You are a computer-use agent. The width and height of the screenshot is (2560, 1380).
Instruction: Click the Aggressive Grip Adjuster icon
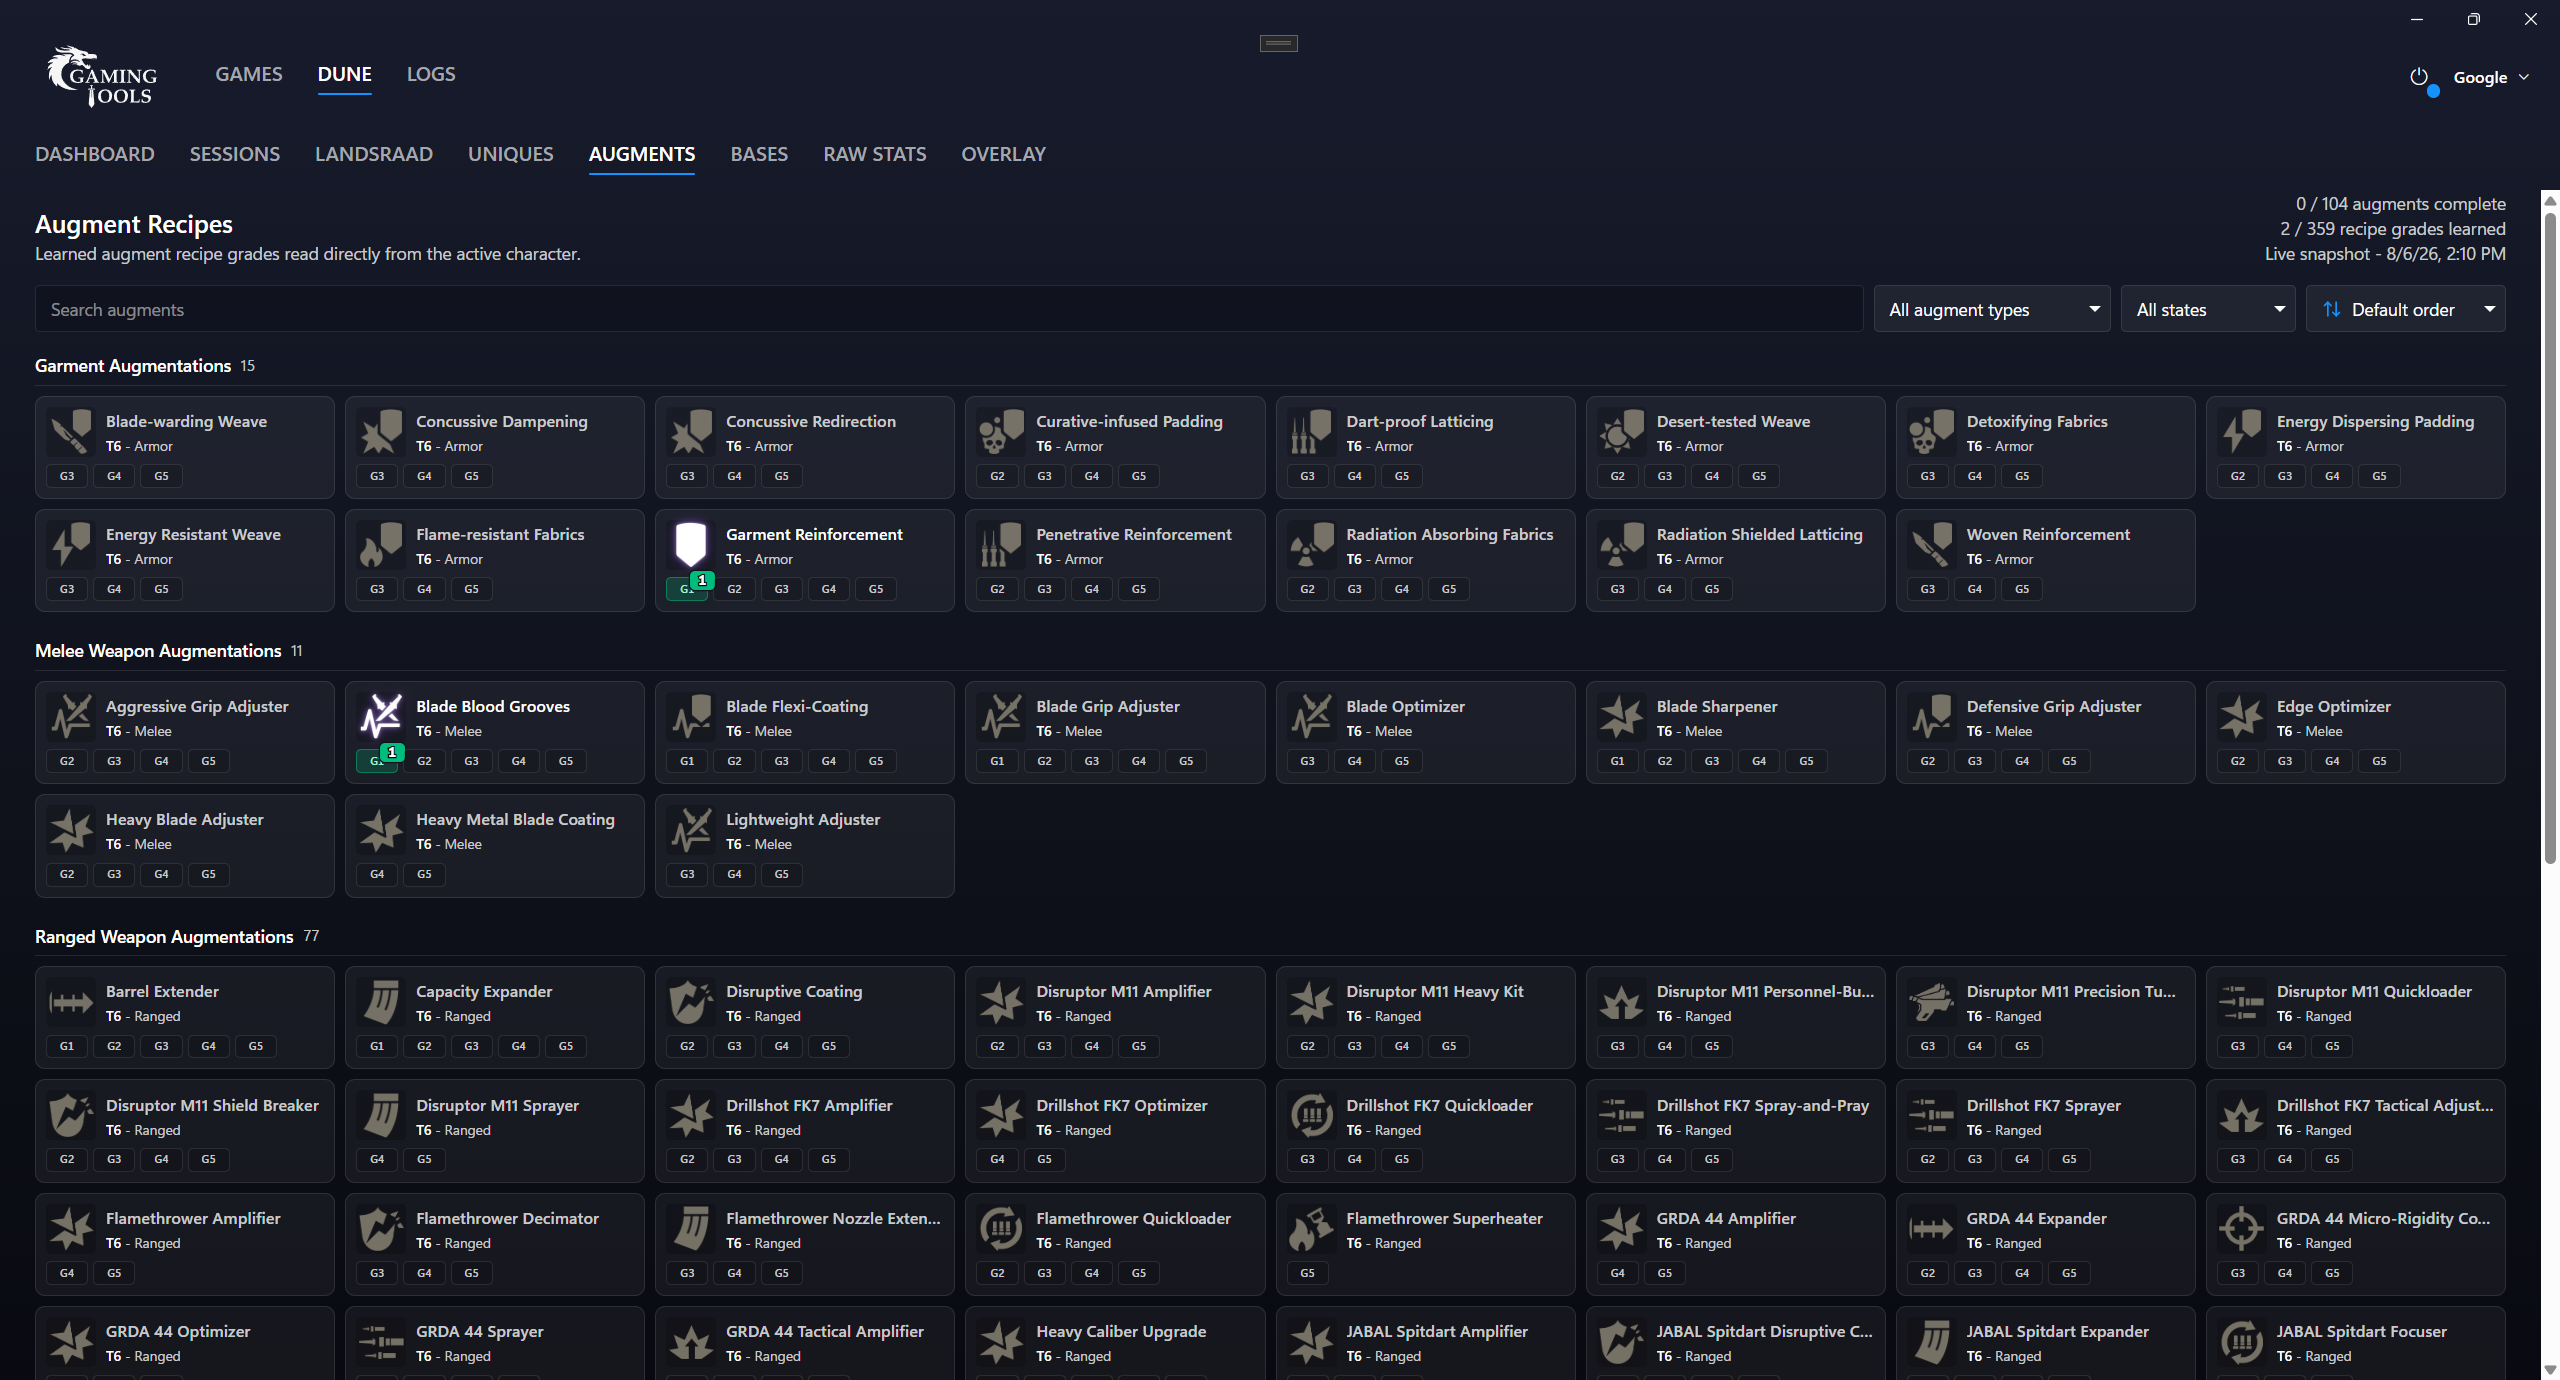(71, 718)
